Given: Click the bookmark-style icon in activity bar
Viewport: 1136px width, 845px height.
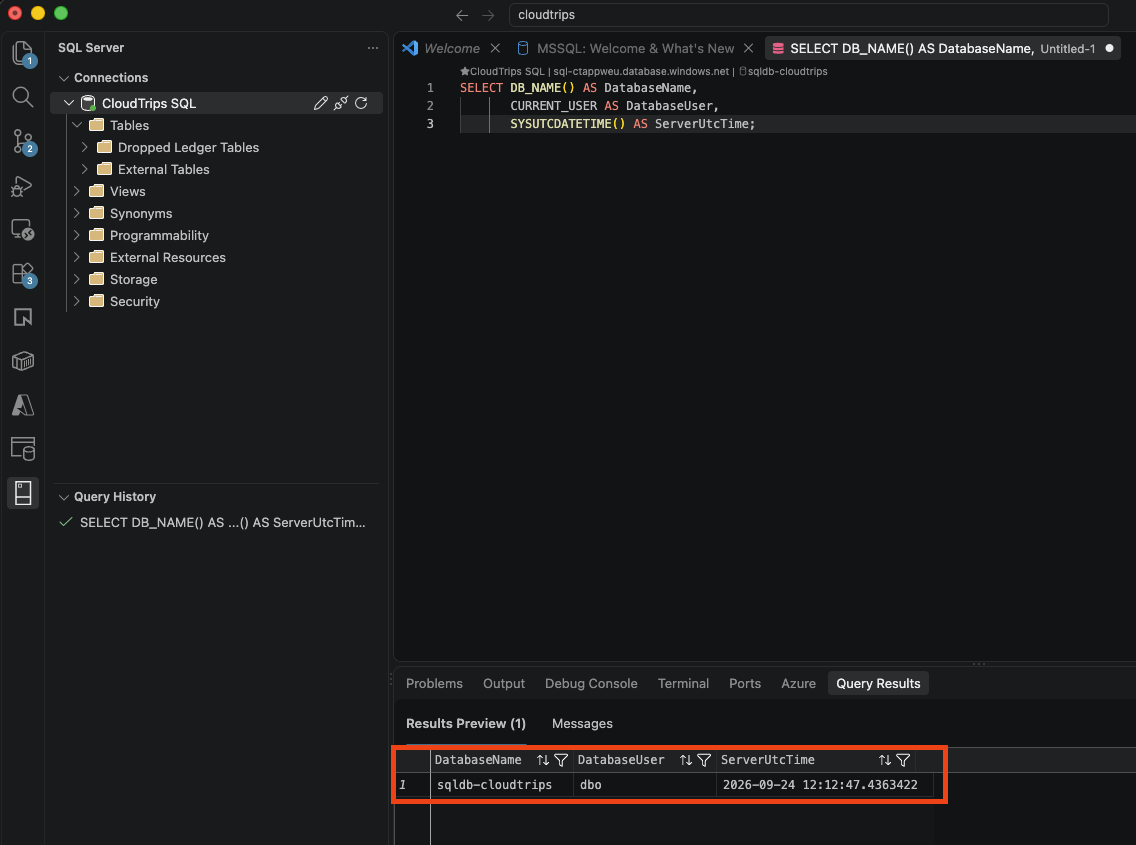Looking at the screenshot, I should tap(22, 317).
